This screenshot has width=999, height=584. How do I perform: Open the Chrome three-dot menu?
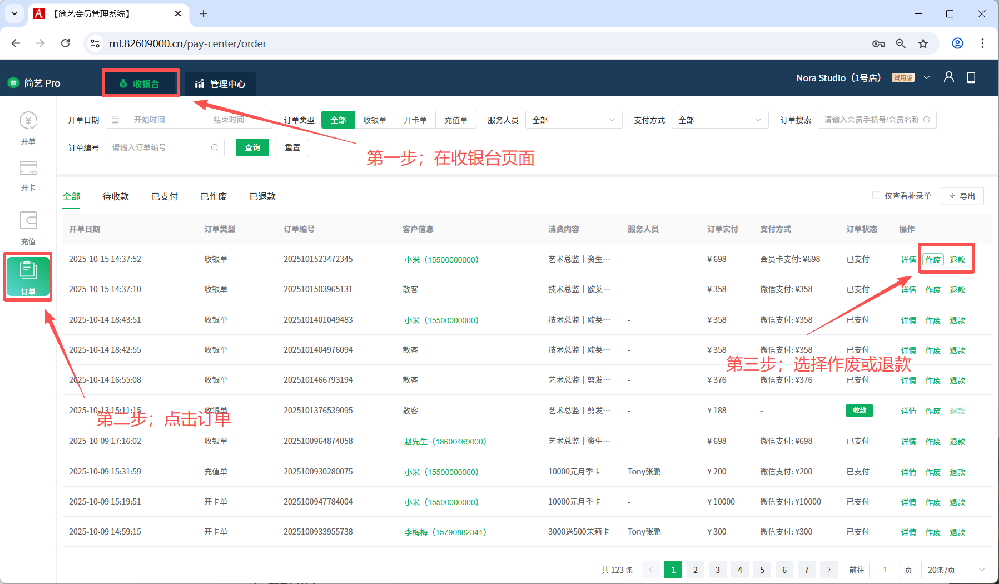(x=982, y=43)
